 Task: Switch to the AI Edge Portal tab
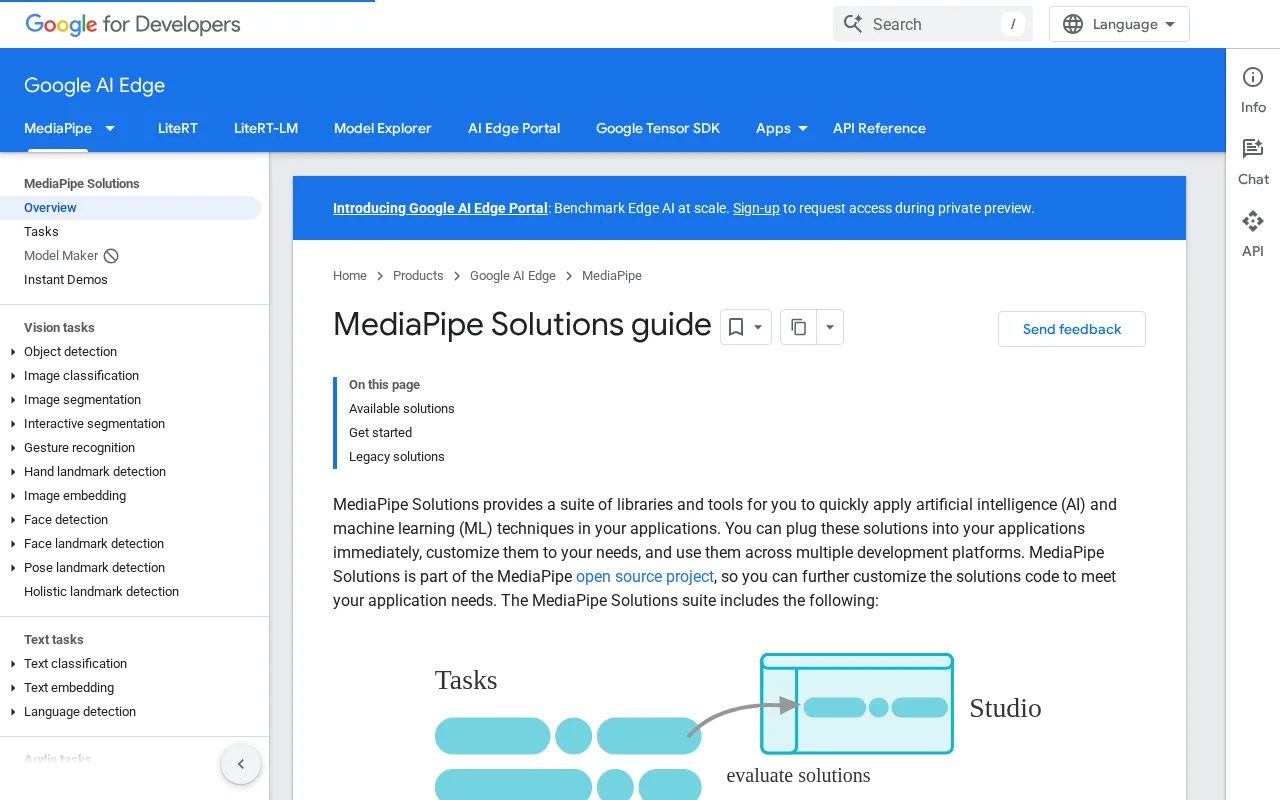tap(514, 128)
